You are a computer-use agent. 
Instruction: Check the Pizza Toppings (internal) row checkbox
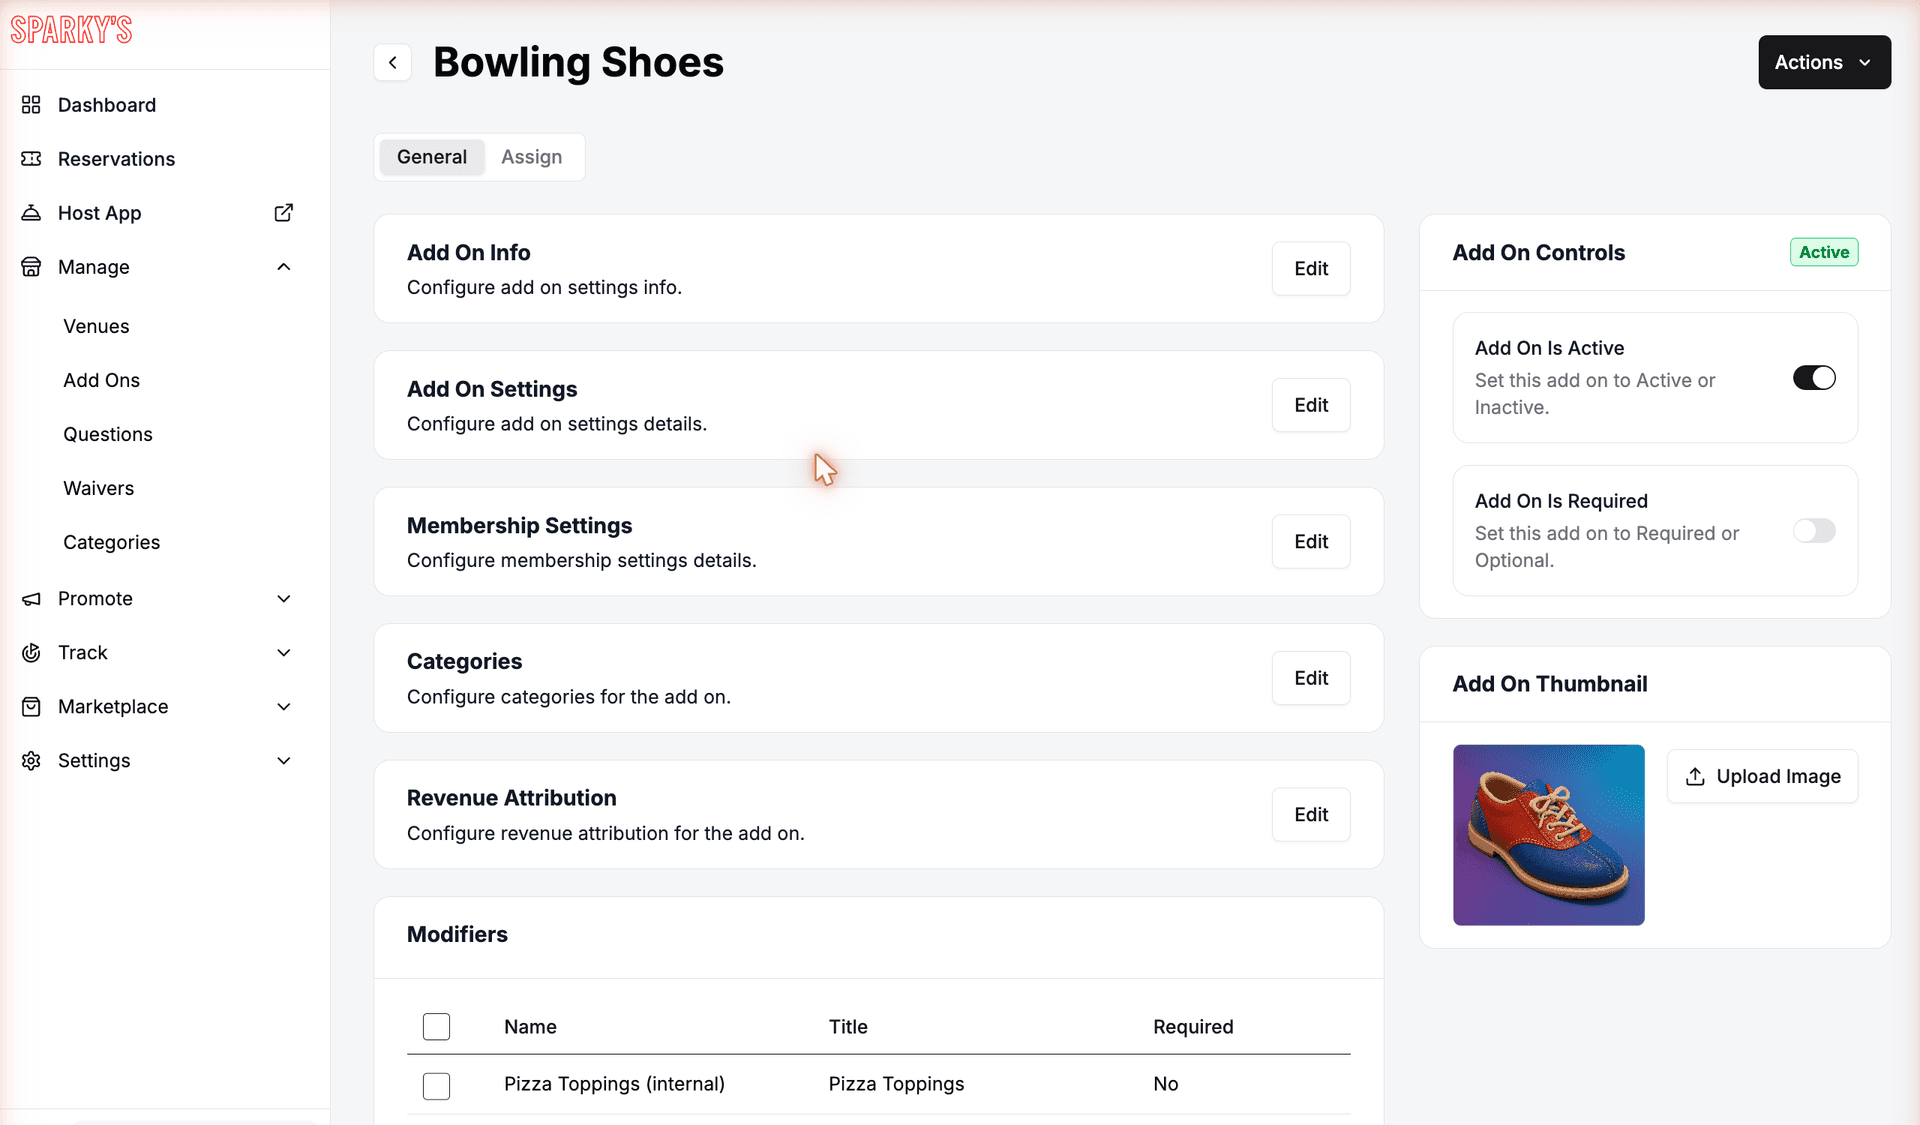(436, 1086)
